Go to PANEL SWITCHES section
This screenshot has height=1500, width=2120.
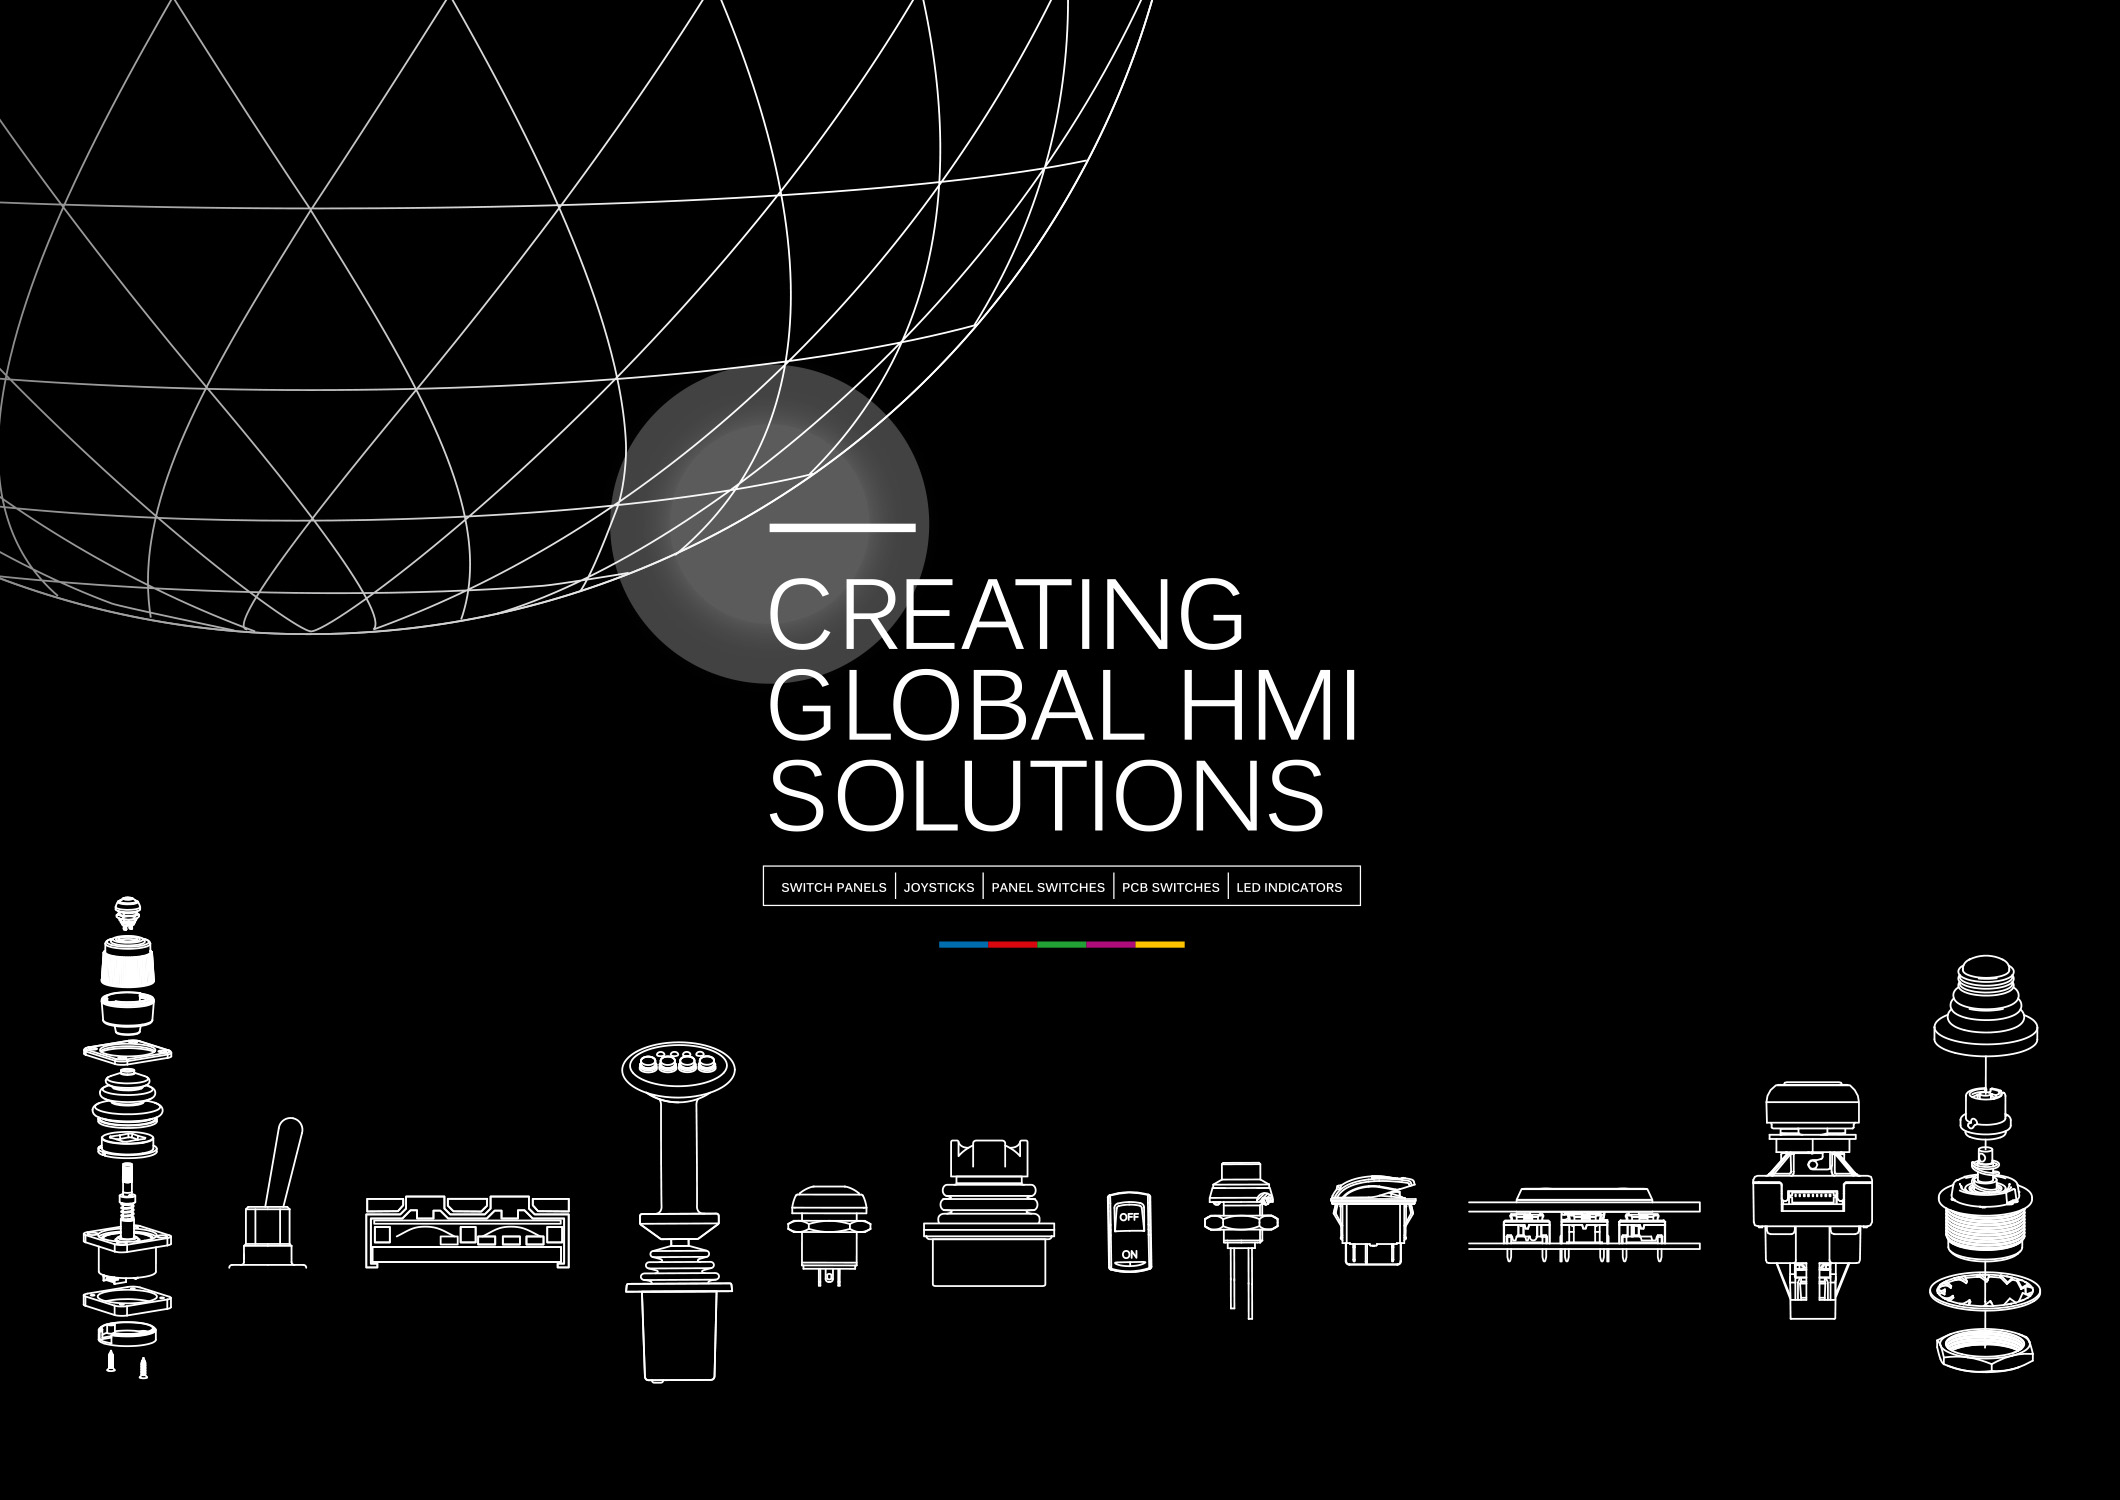1047,887
